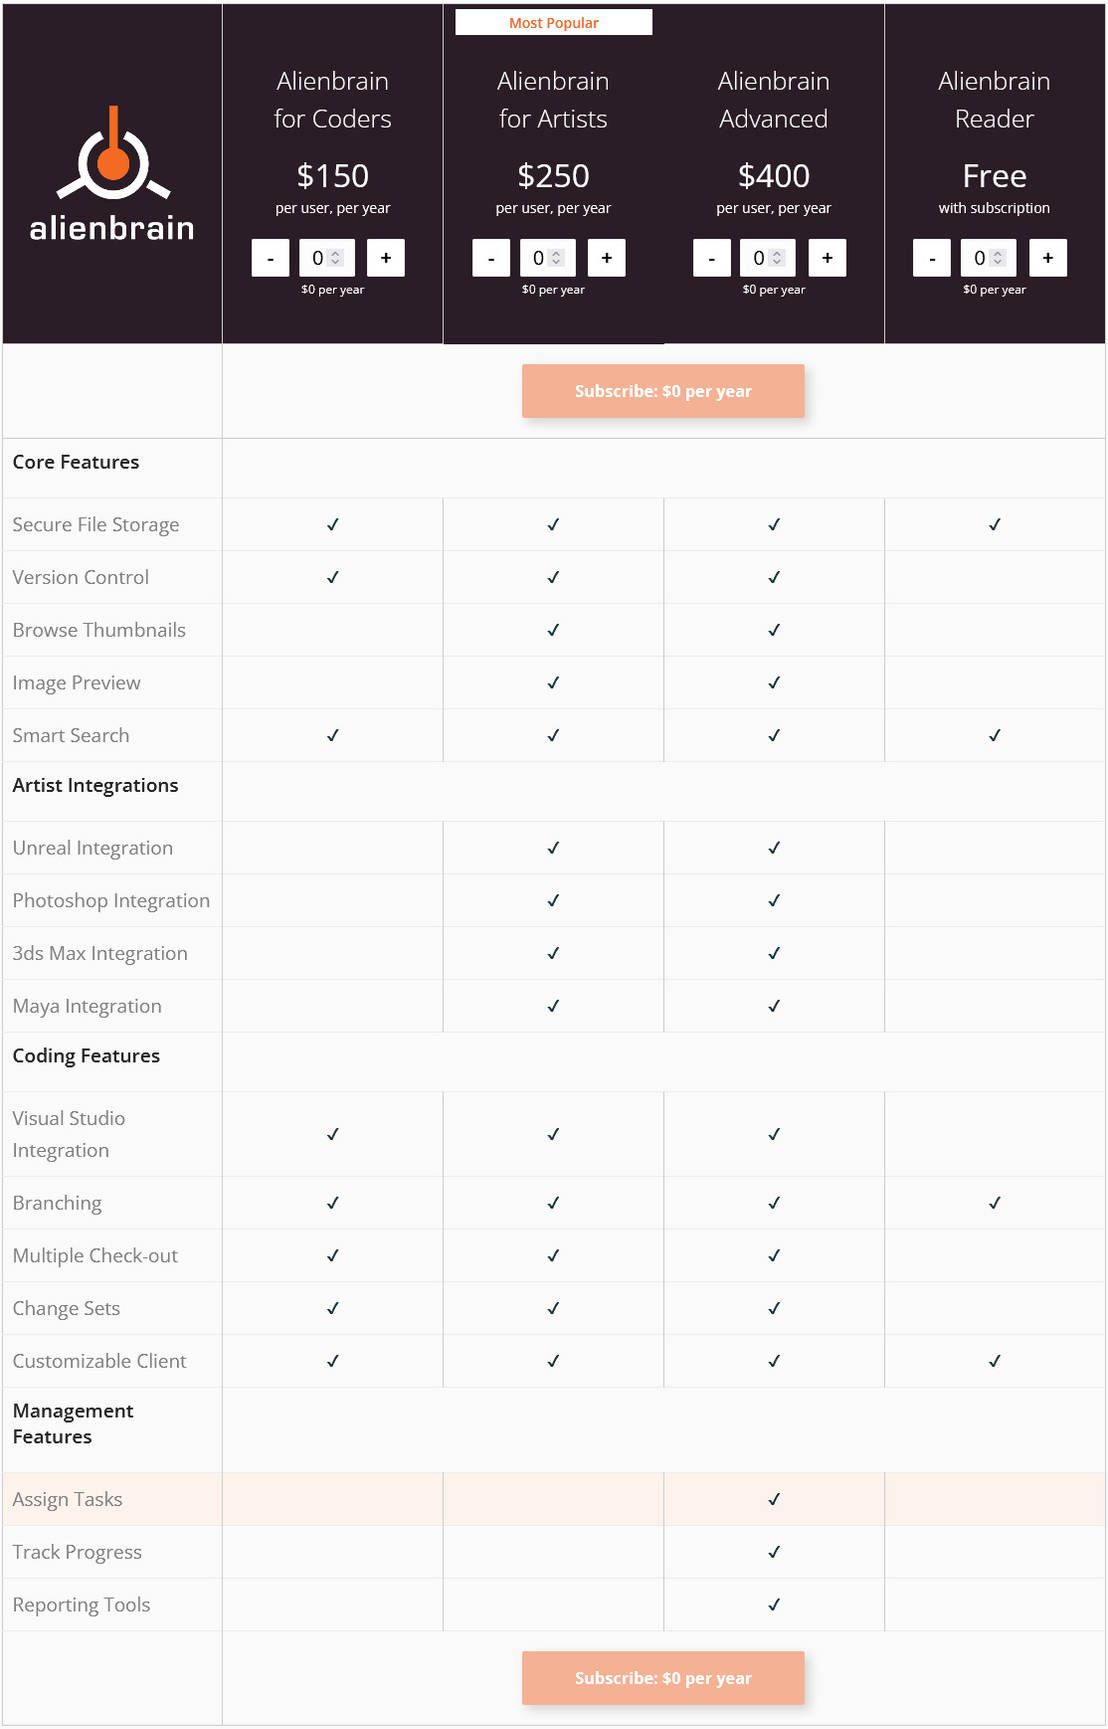Click the bottom Subscribe: $0 per year button
This screenshot has width=1108, height=1729.
[x=663, y=1678]
